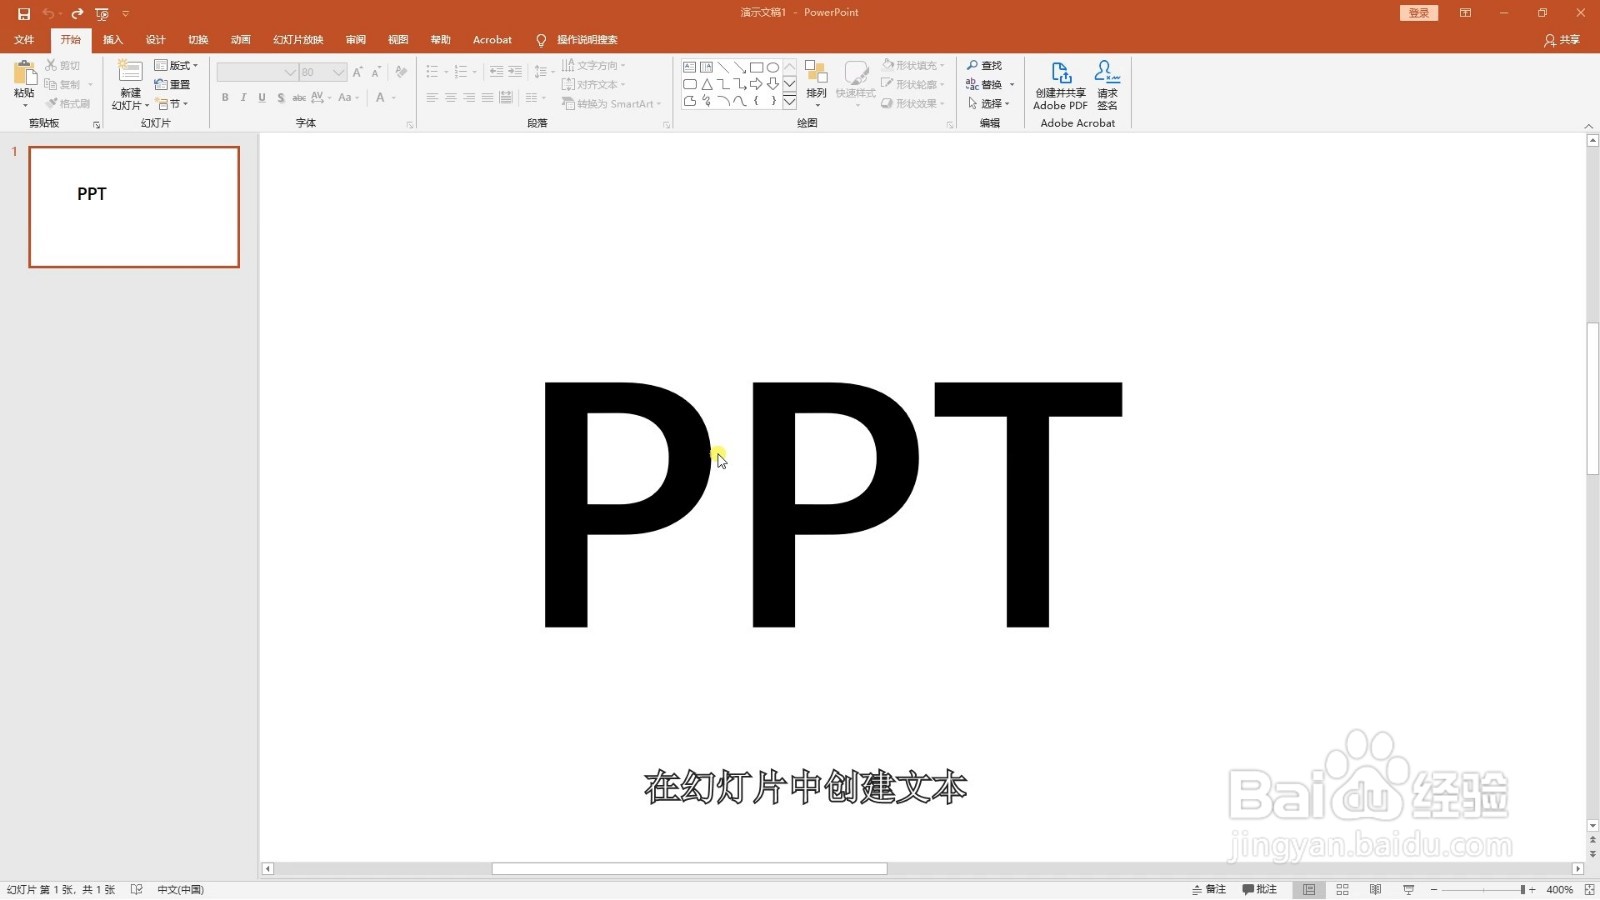Switch to Slide Sorter view in status bar
The height and width of the screenshot is (900, 1600).
[1341, 889]
